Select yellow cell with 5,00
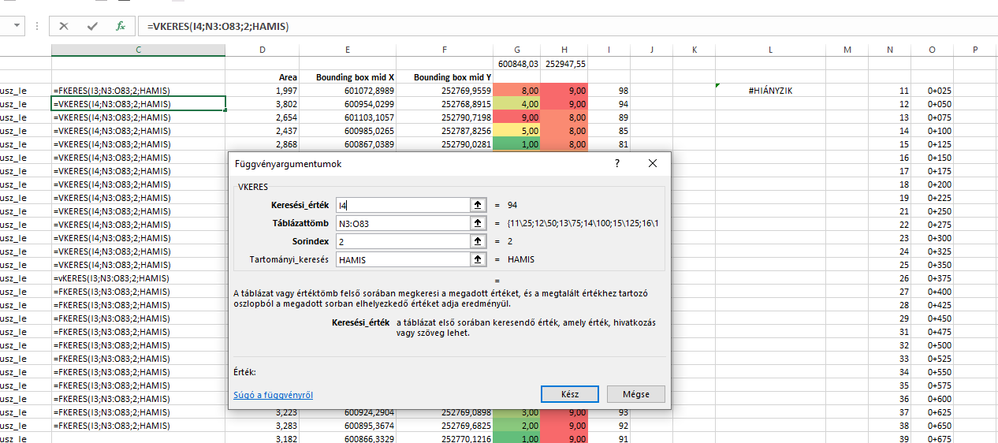The image size is (998, 443). click(x=517, y=130)
